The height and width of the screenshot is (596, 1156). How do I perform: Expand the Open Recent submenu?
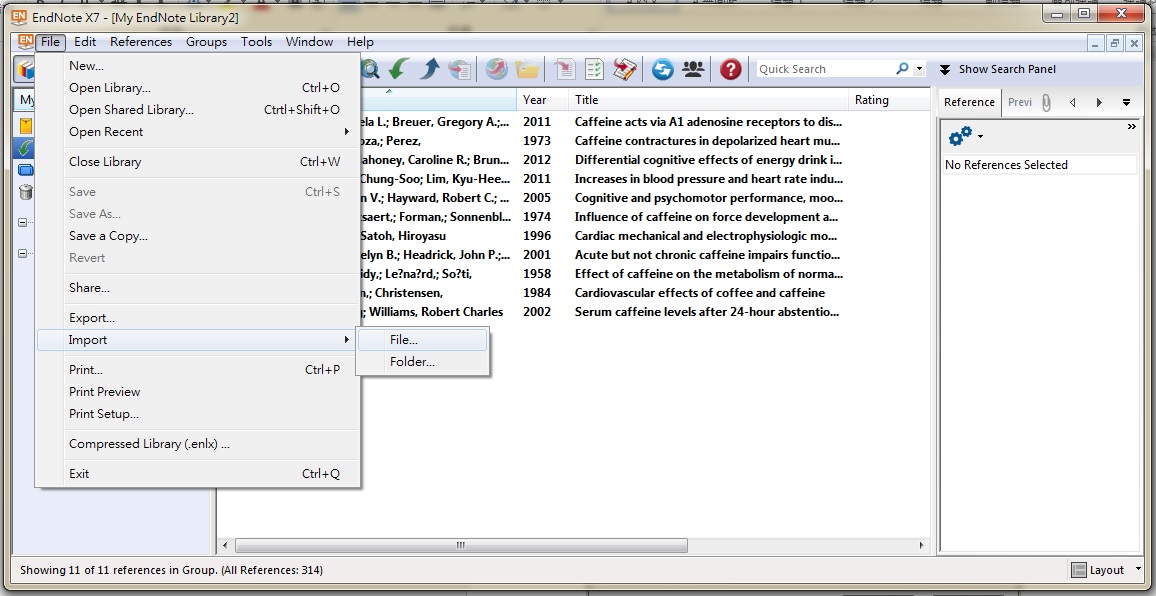(199, 131)
